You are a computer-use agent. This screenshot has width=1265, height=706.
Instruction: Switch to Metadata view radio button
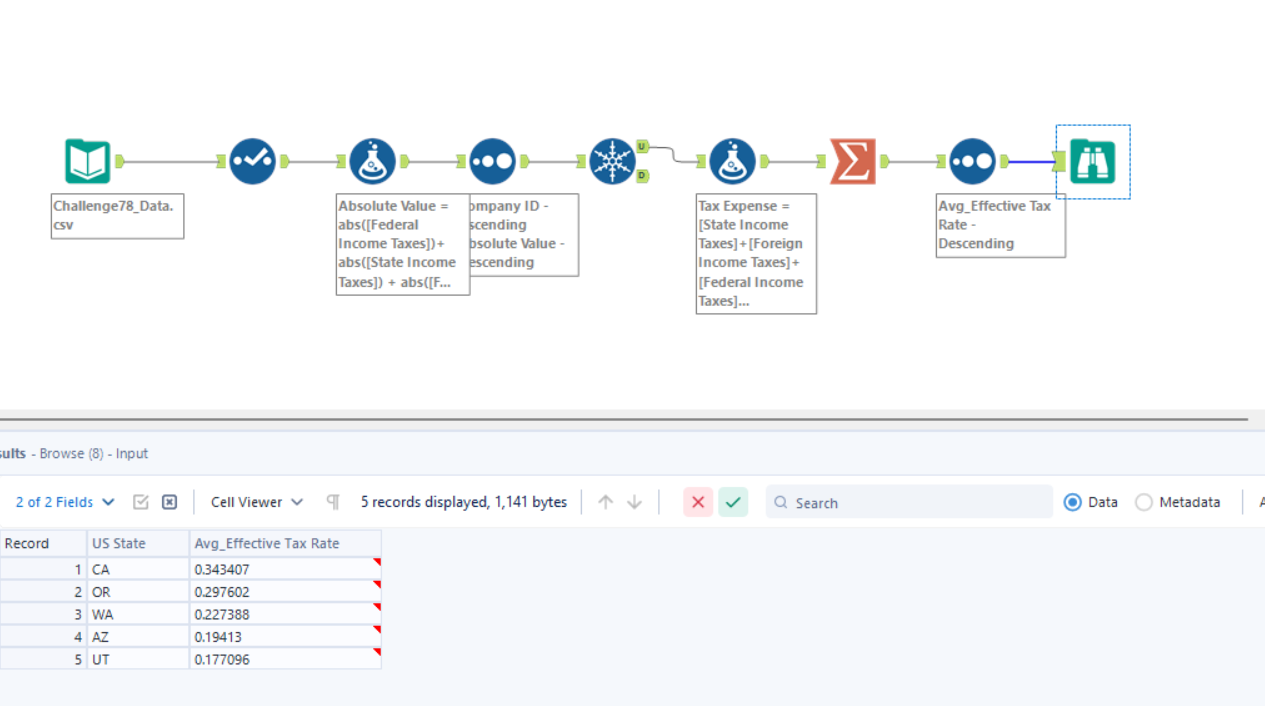1144,502
